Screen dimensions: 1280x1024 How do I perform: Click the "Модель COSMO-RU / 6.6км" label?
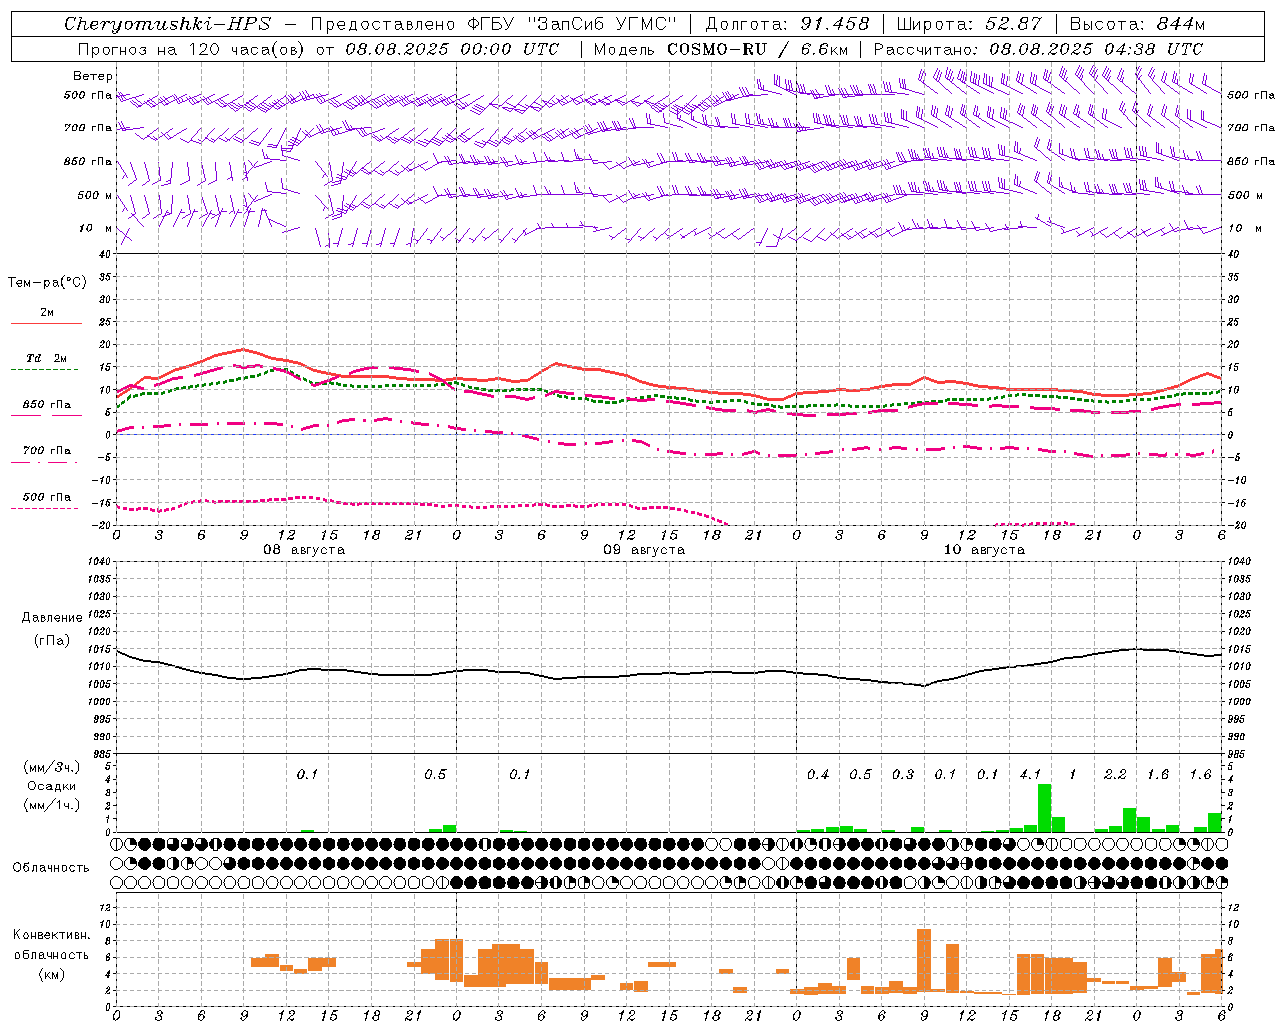(721, 49)
